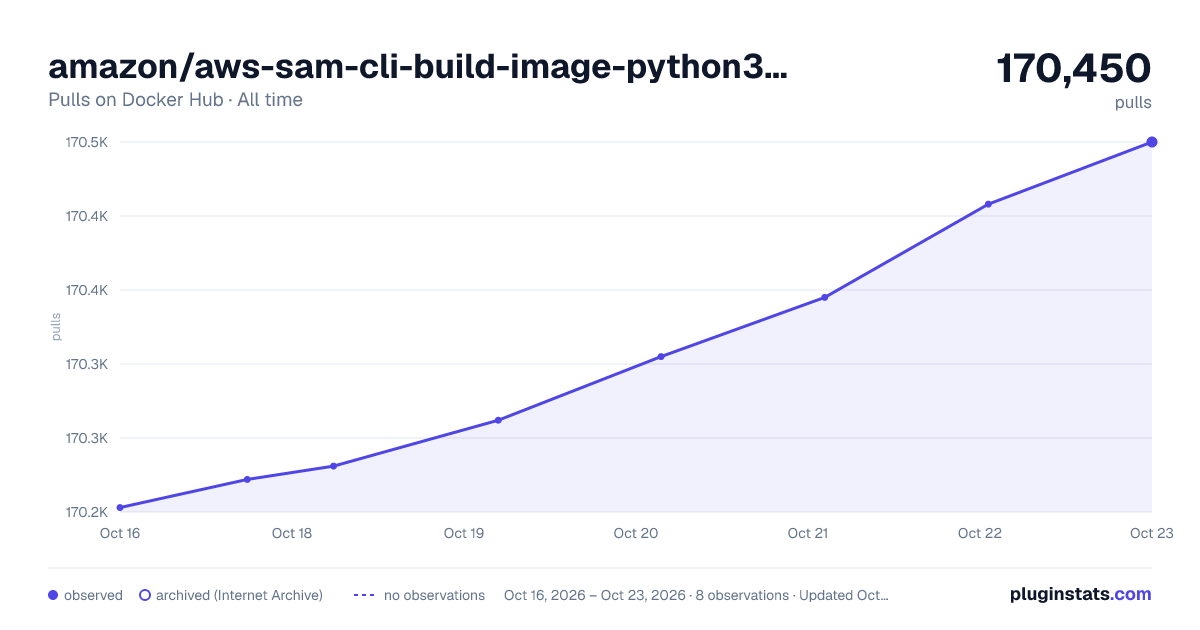Screen dimensions: 1200x630
Task: Click the 'observed' legend dot
Action: pyautogui.click(x=53, y=595)
